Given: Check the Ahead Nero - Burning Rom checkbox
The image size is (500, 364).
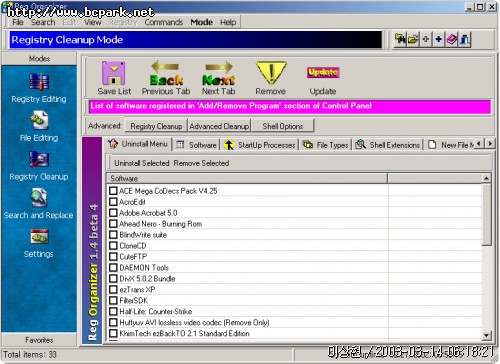Looking at the screenshot, I should tap(113, 224).
